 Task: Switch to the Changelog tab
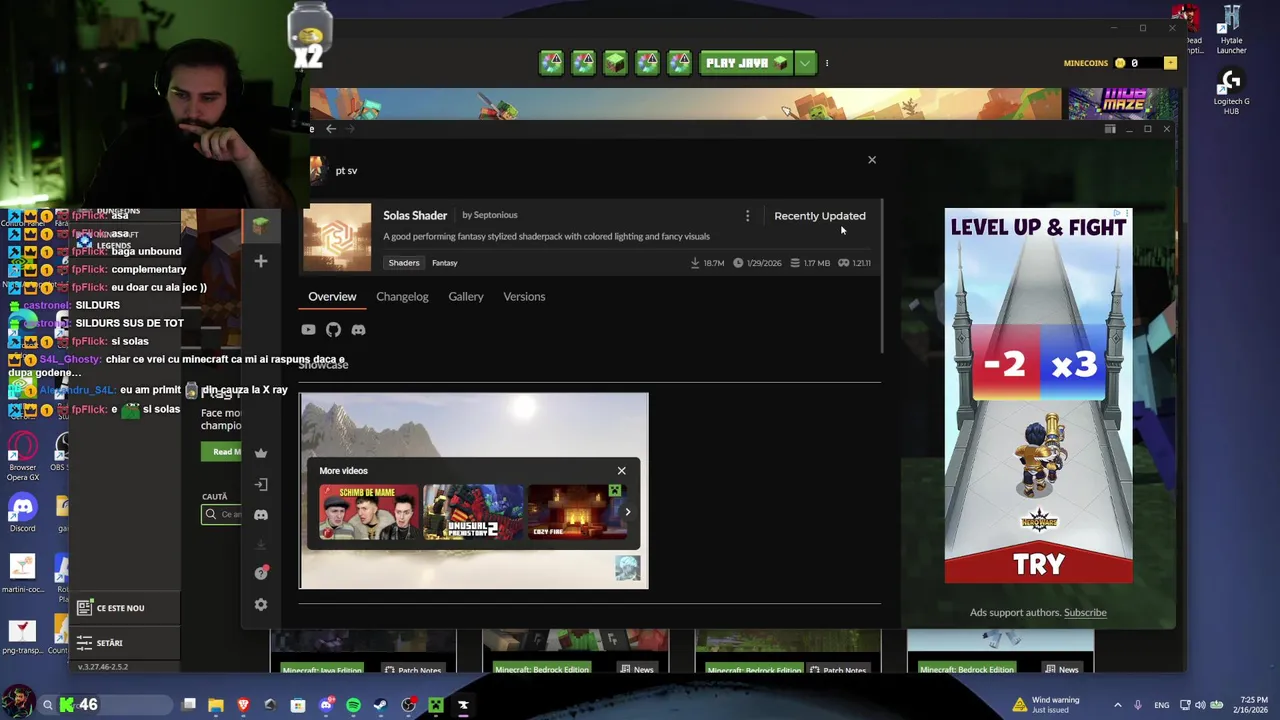click(x=402, y=297)
